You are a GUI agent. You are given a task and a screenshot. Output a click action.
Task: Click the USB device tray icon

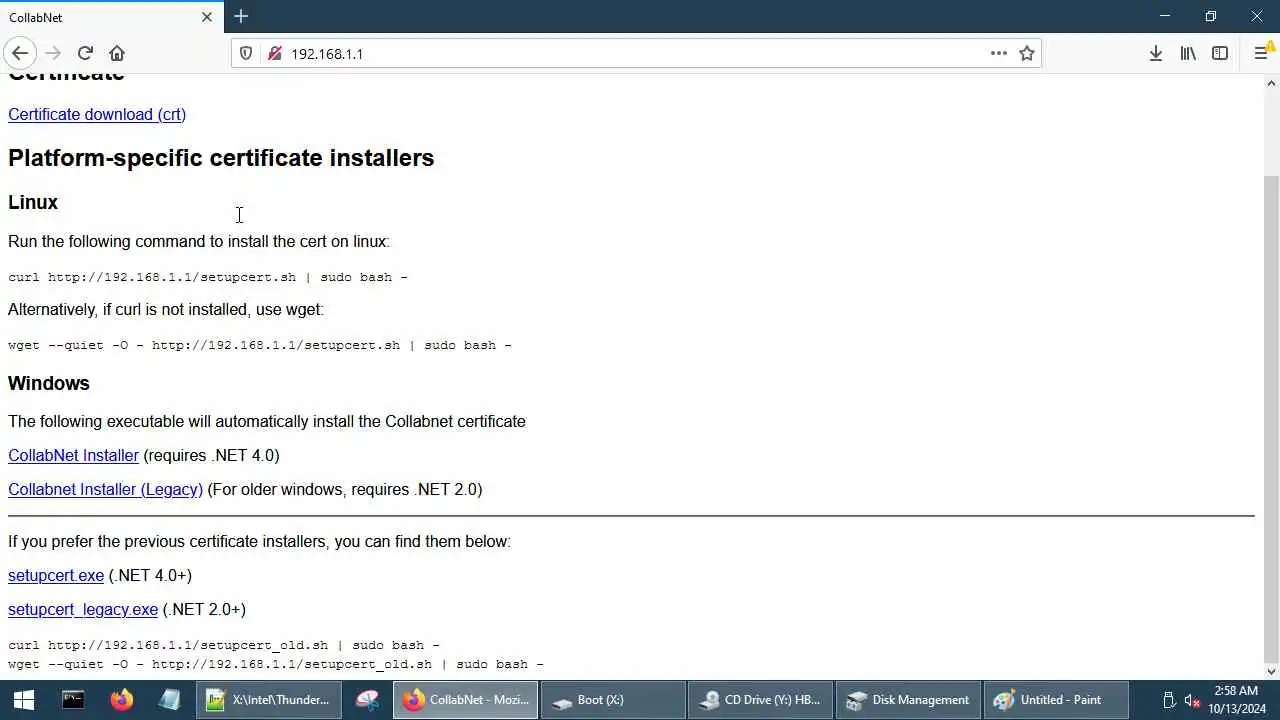[x=1169, y=700]
